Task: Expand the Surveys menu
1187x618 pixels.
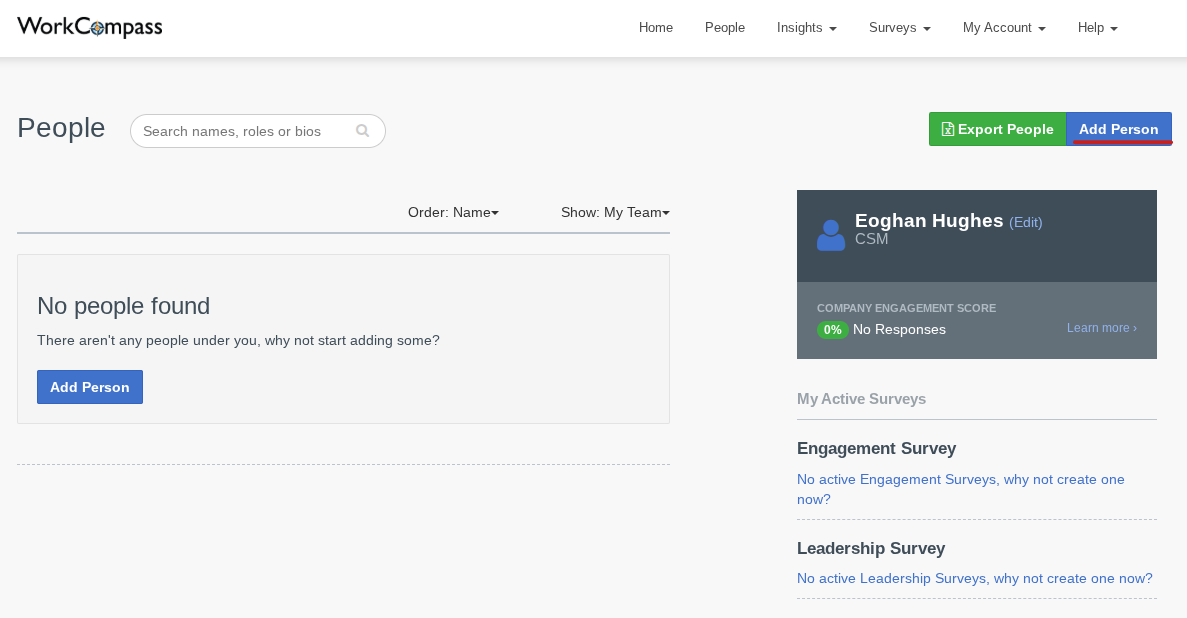Action: pyautogui.click(x=899, y=28)
